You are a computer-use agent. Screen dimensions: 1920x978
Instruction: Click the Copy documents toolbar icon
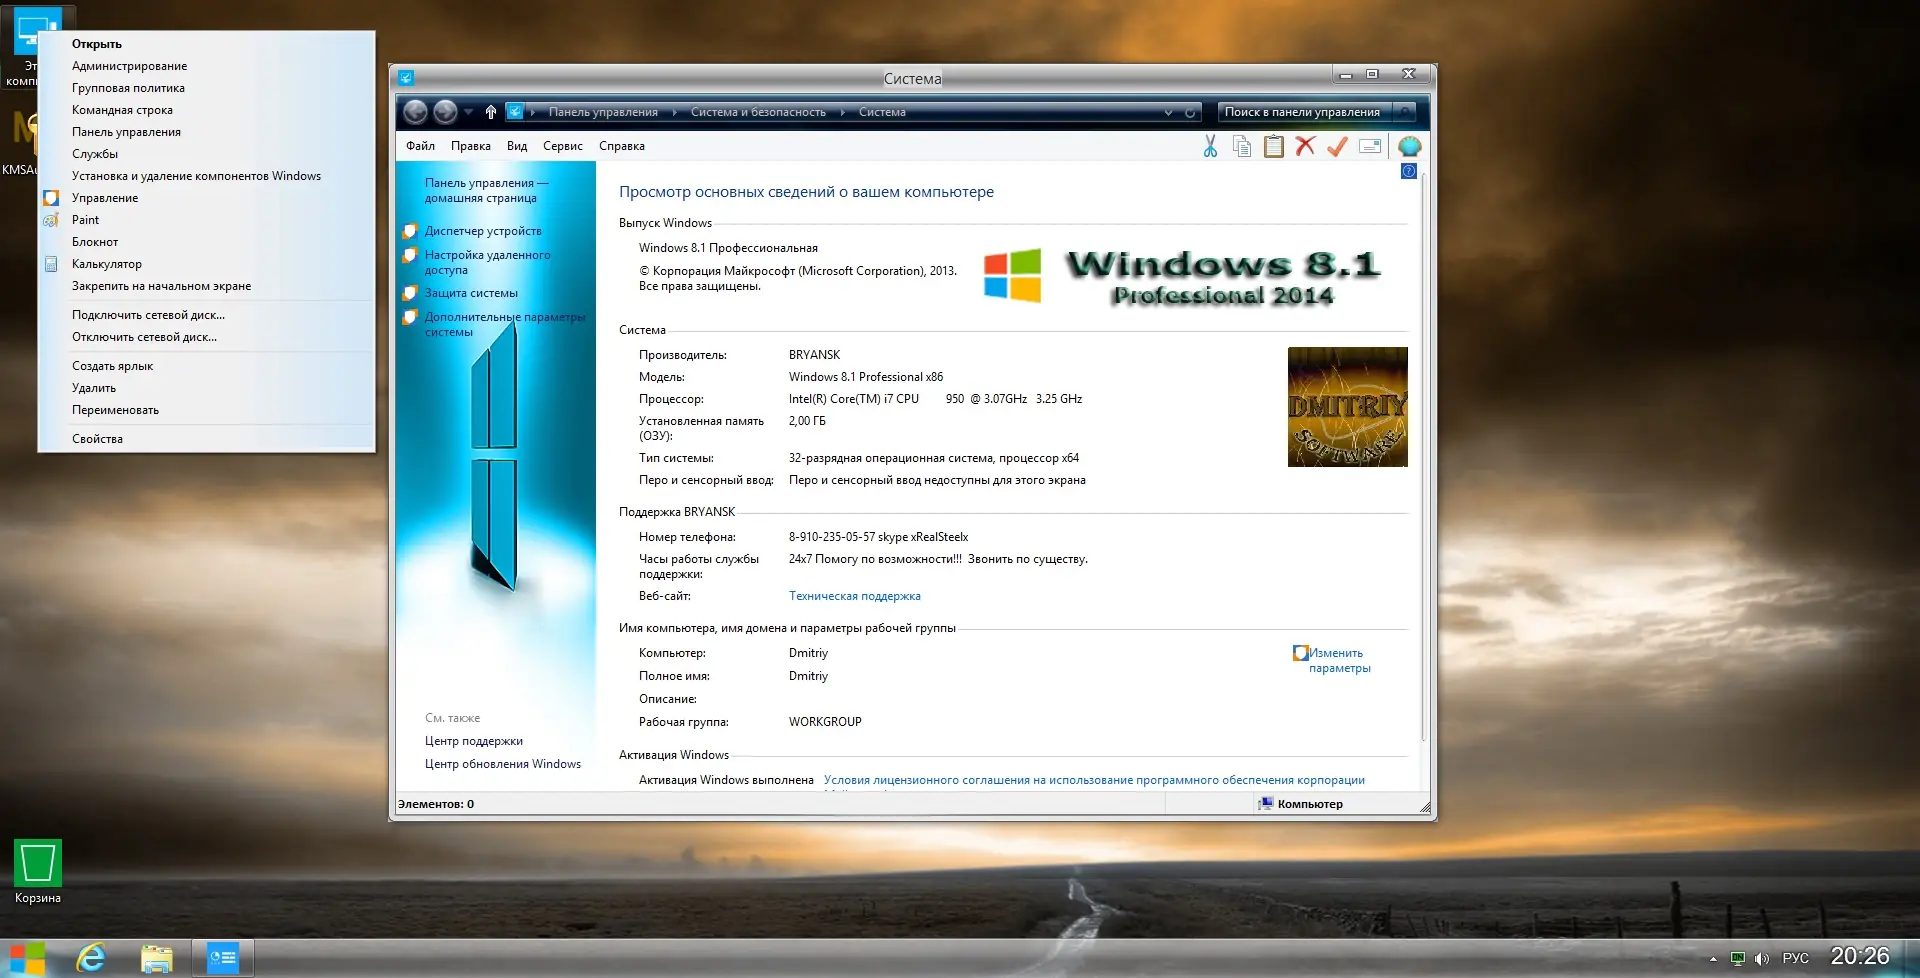point(1242,147)
